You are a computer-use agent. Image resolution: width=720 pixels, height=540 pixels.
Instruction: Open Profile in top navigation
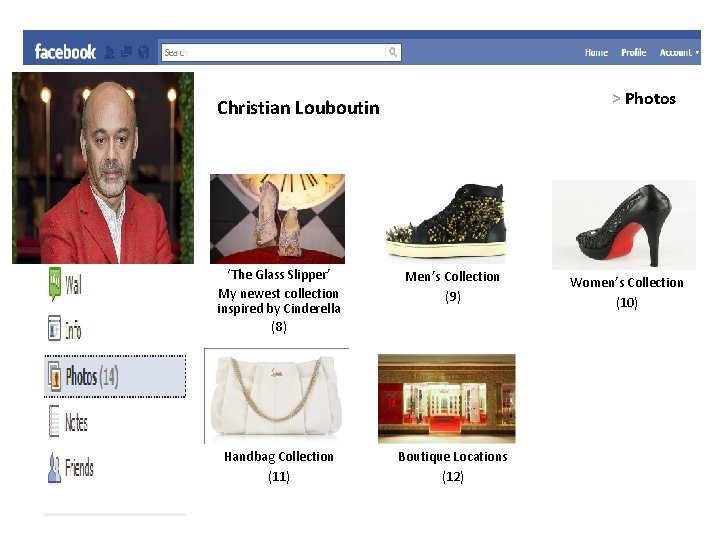633,52
